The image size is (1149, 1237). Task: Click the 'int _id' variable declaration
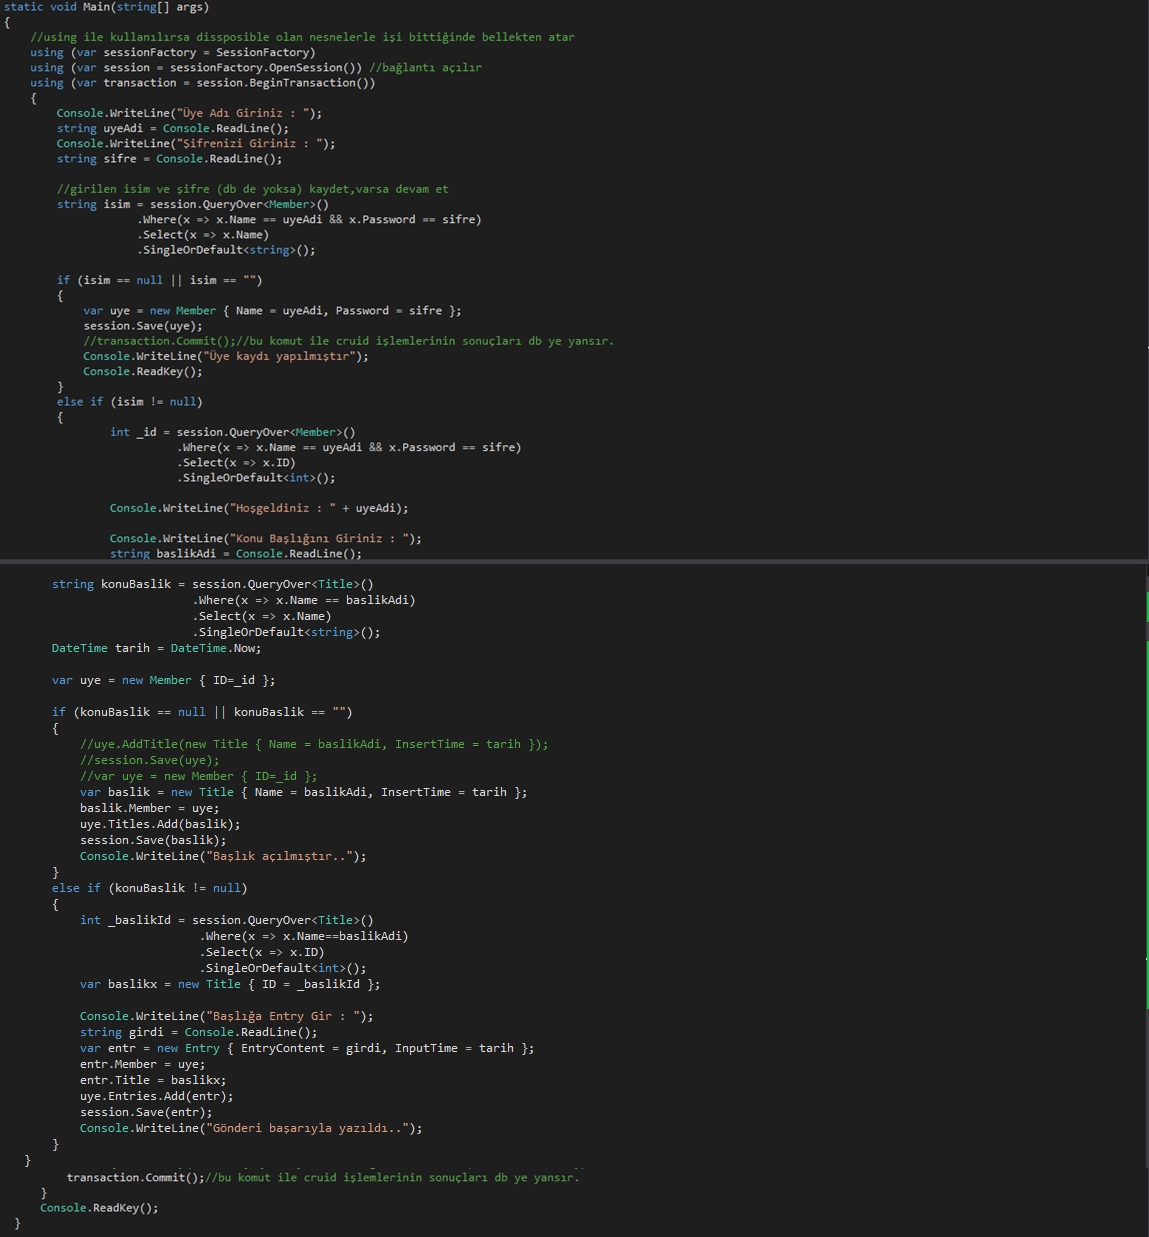133,432
